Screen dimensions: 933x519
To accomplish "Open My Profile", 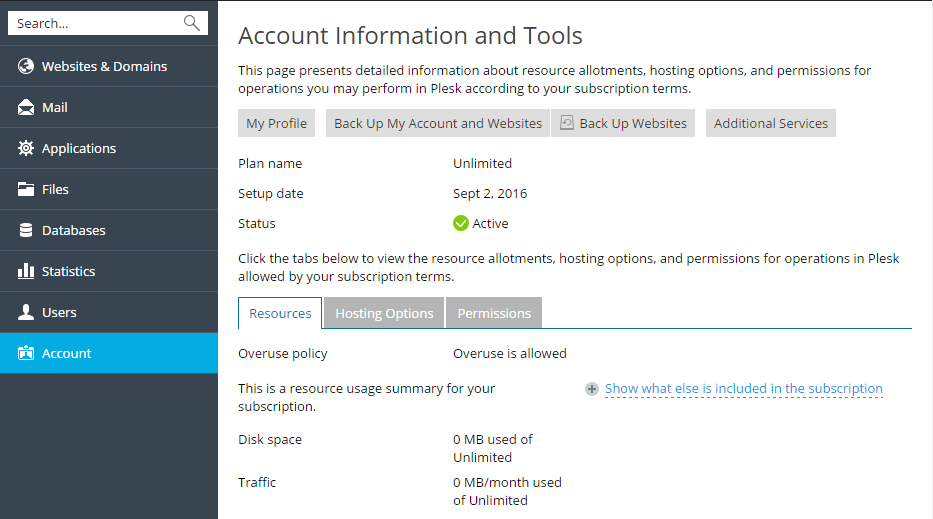I will coord(276,123).
